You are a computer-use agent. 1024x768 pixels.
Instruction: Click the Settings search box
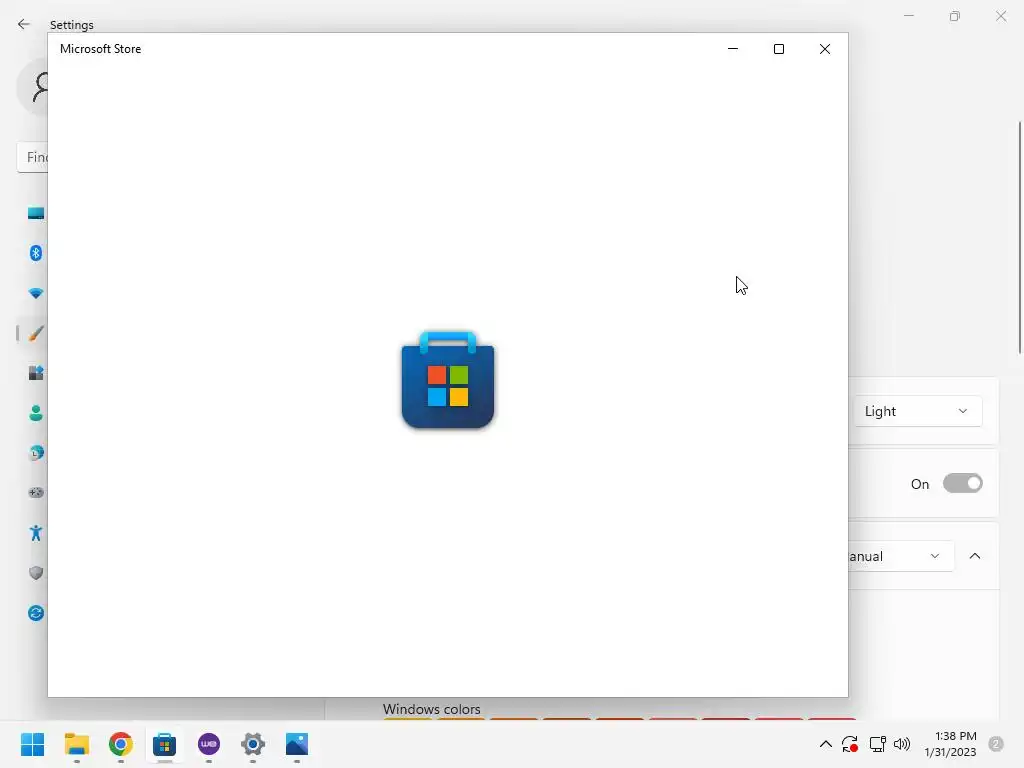(33, 157)
